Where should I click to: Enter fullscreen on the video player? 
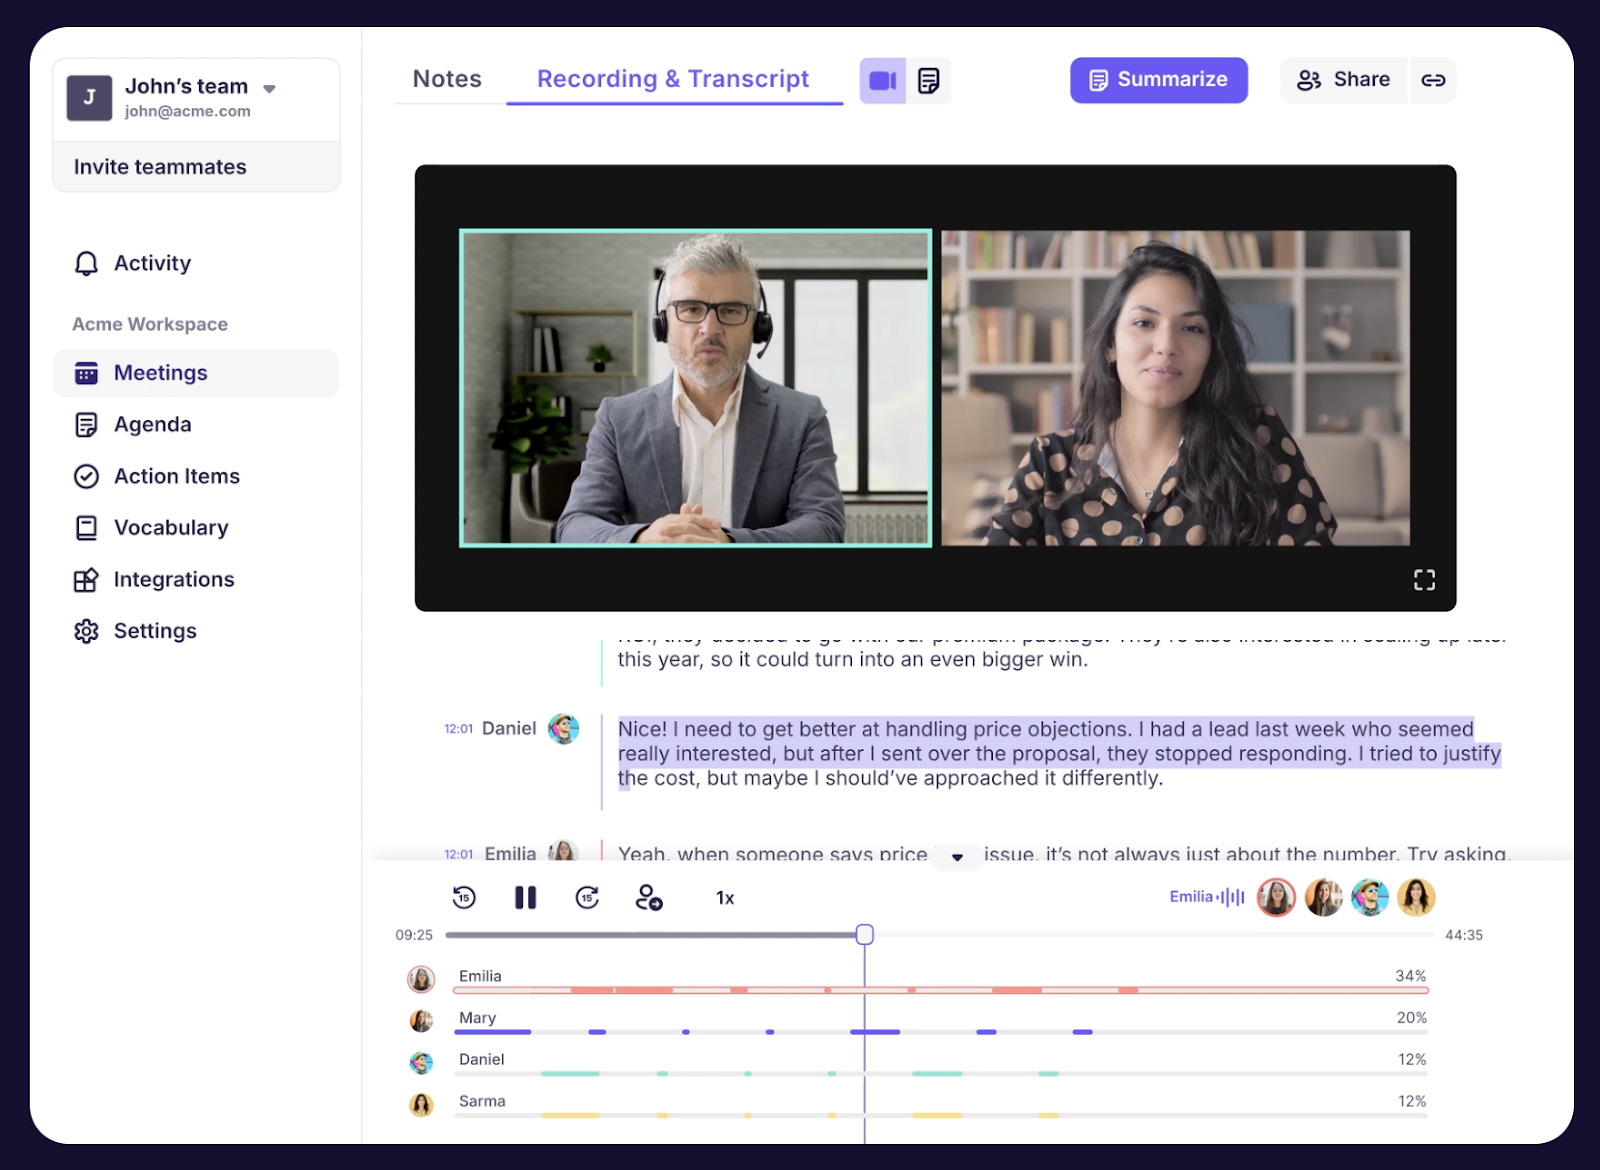(x=1424, y=580)
